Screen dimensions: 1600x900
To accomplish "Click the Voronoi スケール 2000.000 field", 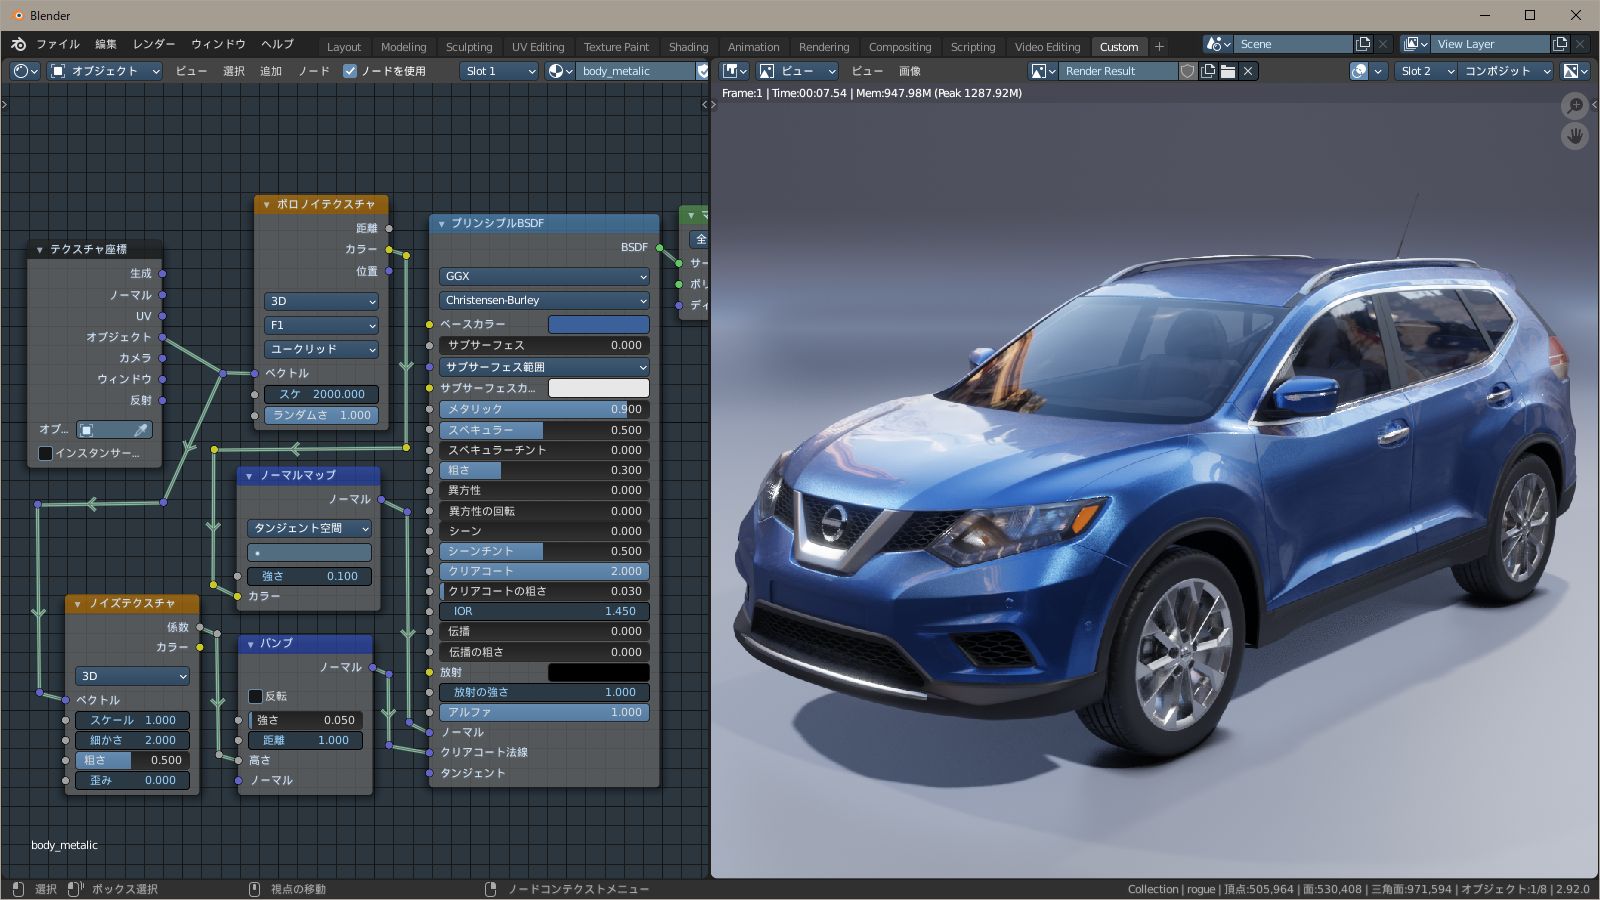I will pyautogui.click(x=321, y=394).
